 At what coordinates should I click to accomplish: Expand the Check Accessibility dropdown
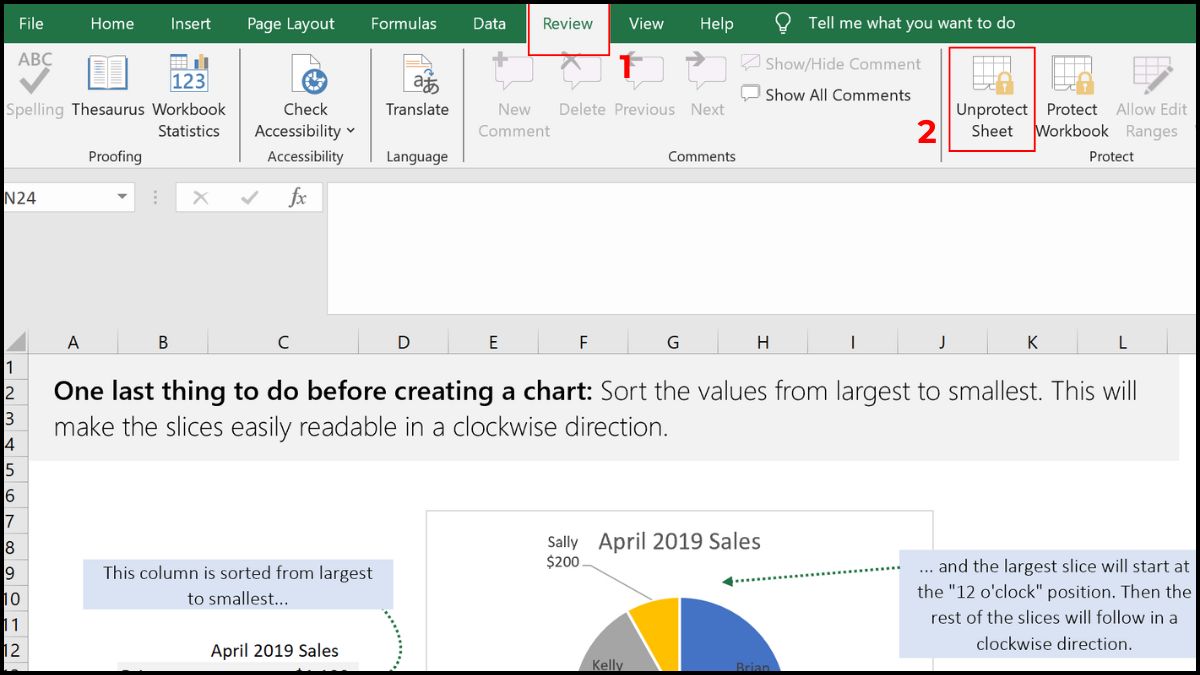click(x=350, y=130)
